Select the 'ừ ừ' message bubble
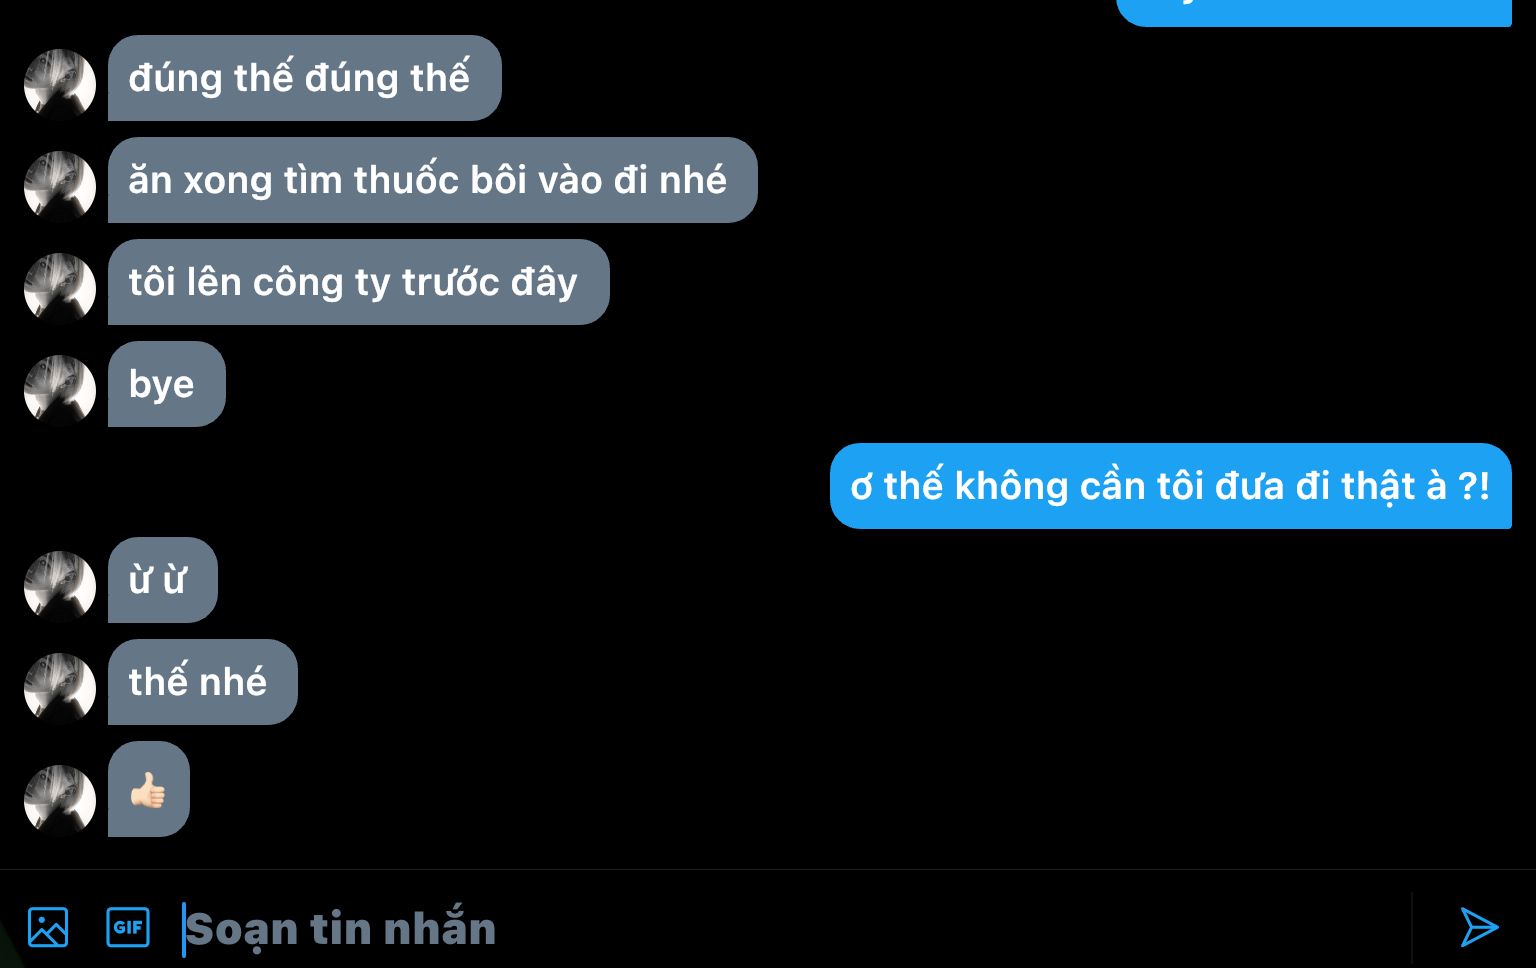1536x968 pixels. coord(163,580)
